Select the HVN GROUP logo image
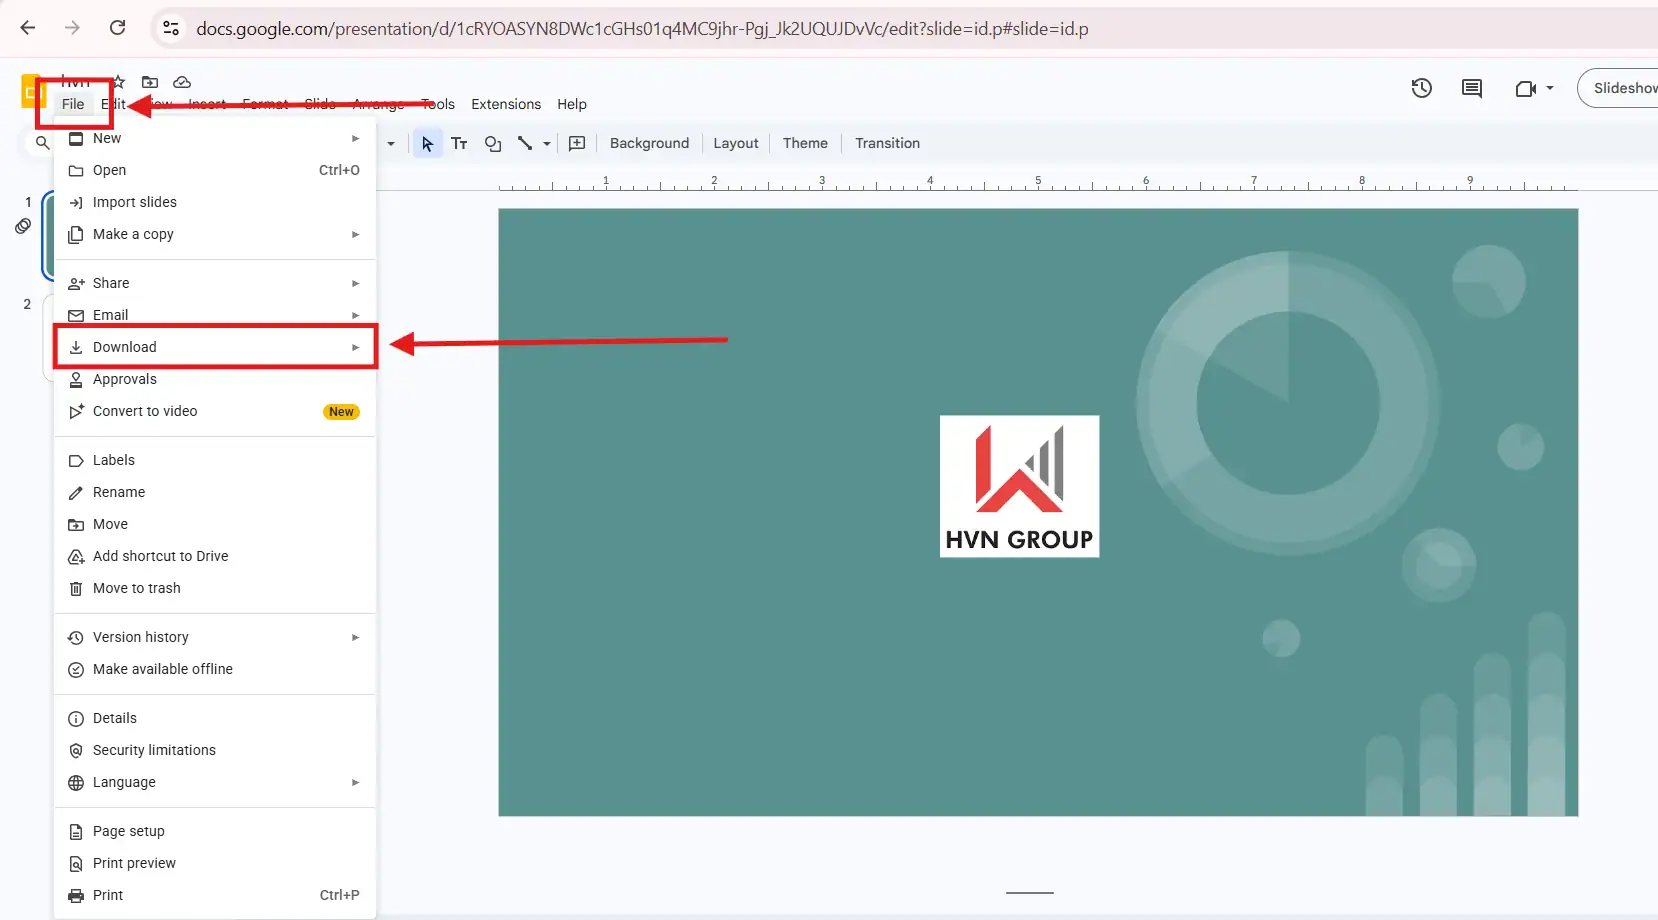The height and width of the screenshot is (920, 1658). 1019,486
